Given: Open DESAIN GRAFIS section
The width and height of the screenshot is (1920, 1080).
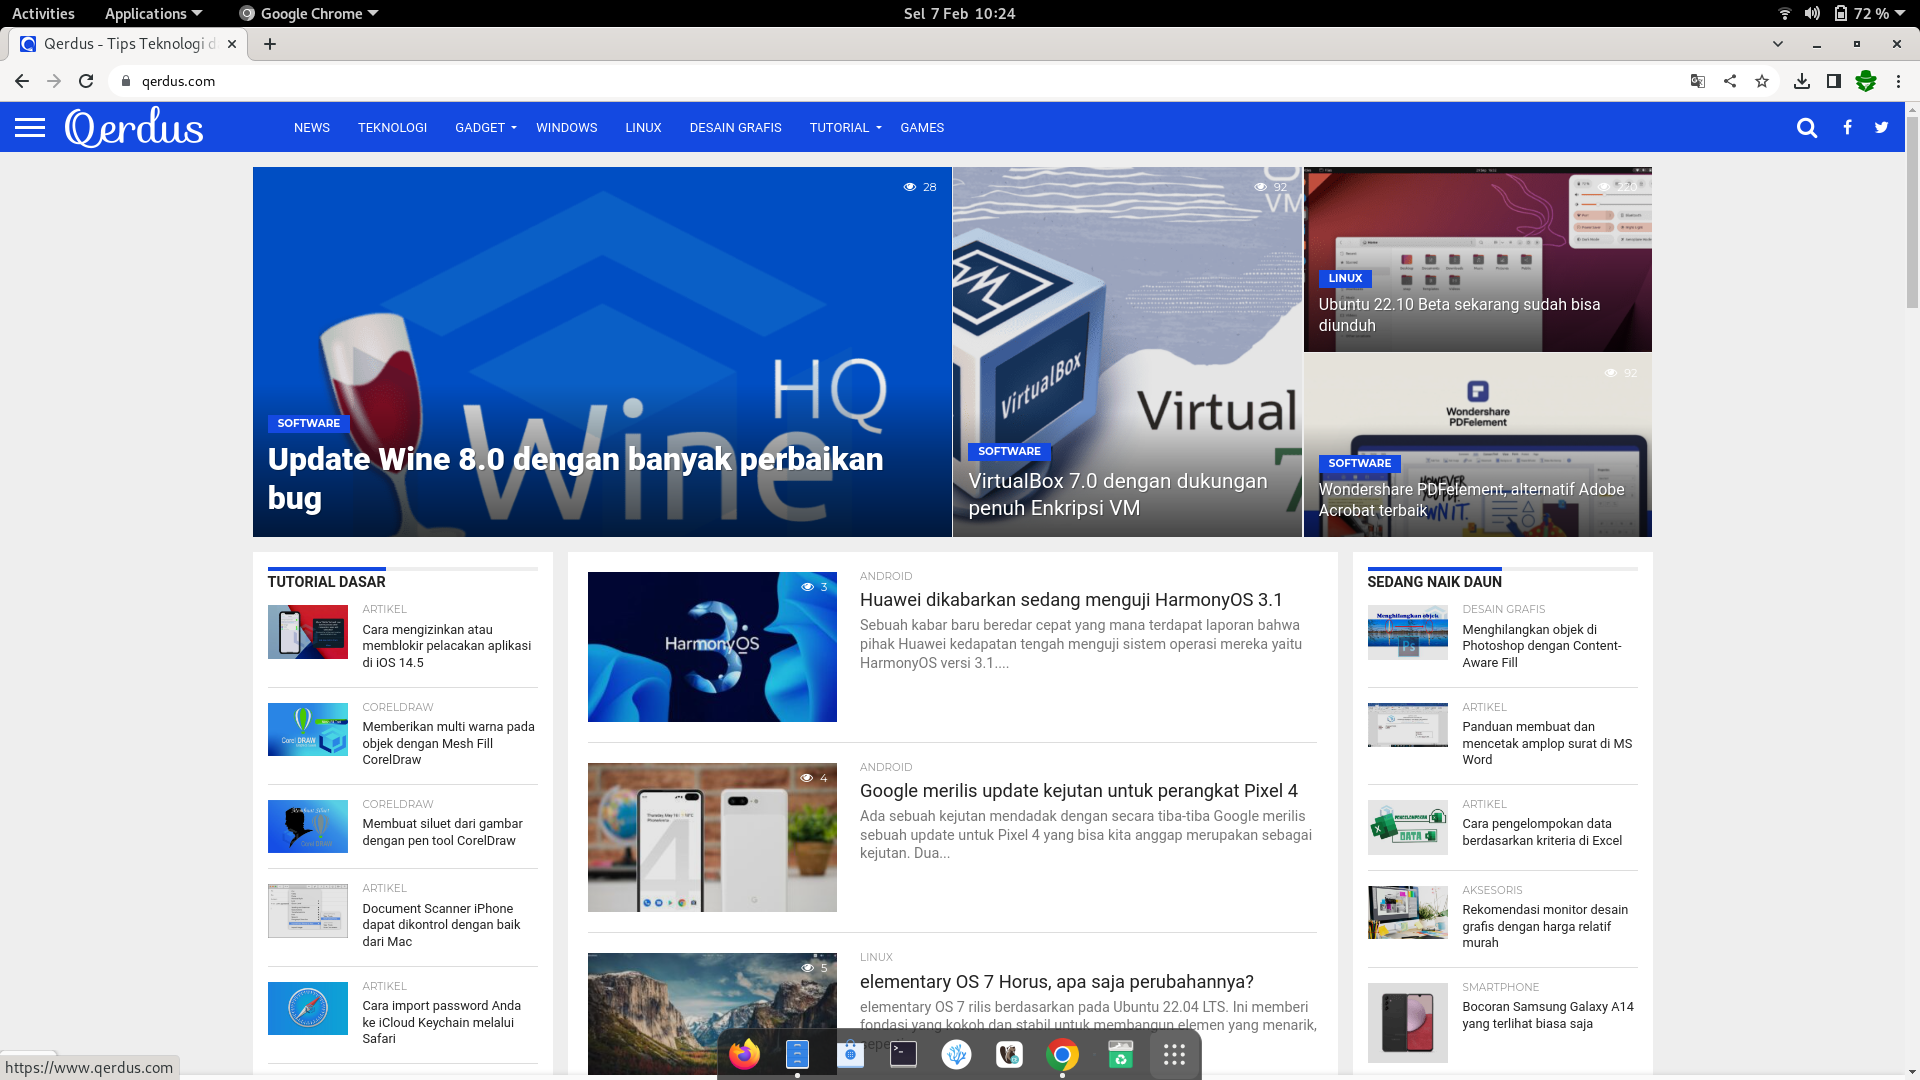Looking at the screenshot, I should coord(735,127).
